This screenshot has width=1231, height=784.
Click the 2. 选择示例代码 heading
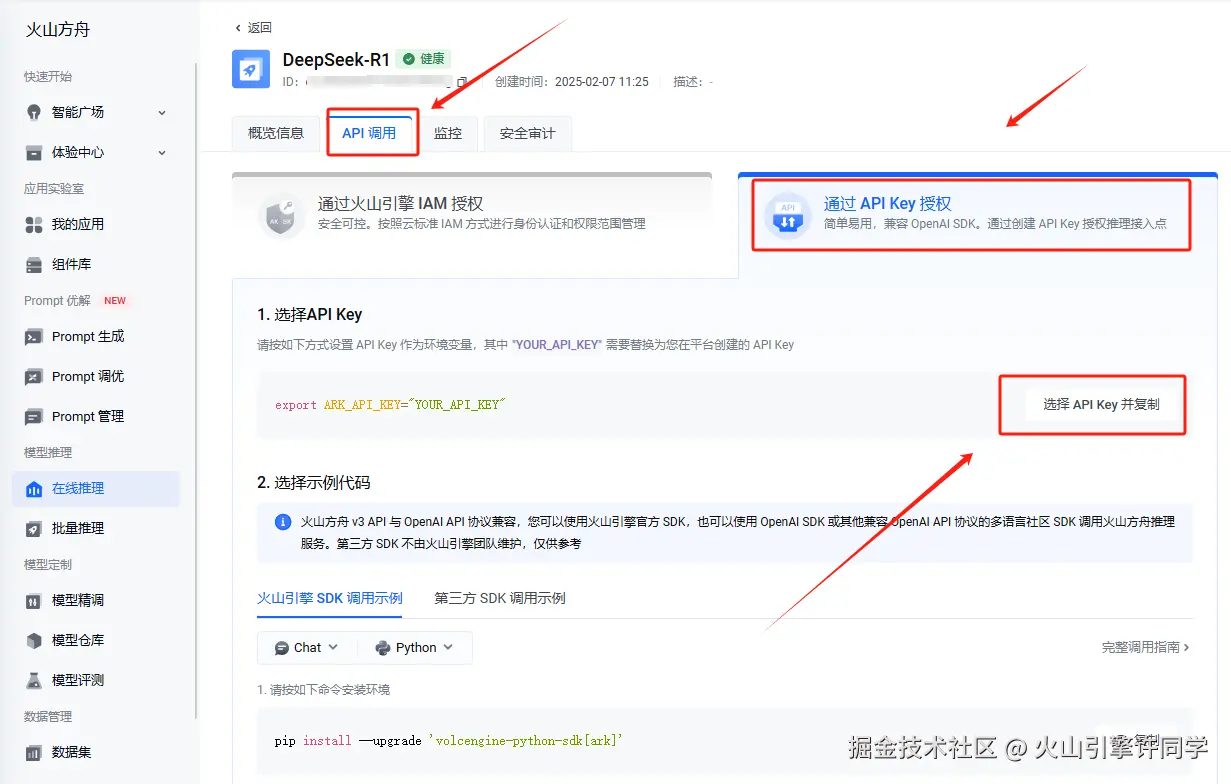point(314,482)
